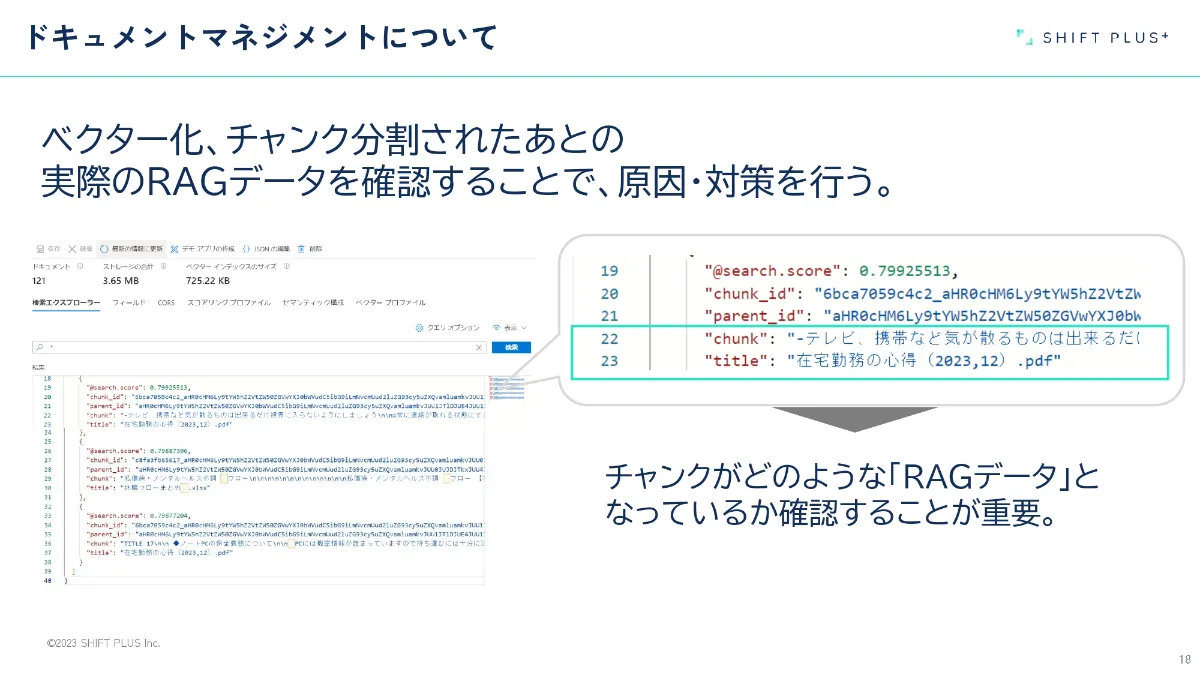Click the blue 検索 button
This screenshot has width=1200, height=675.
511,347
